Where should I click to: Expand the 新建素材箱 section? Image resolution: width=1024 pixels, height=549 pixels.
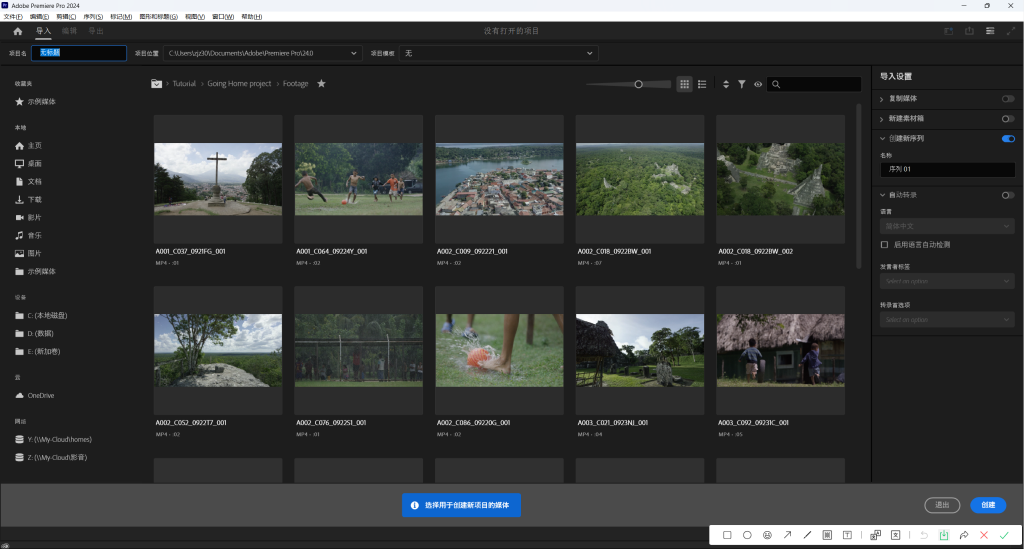881,119
